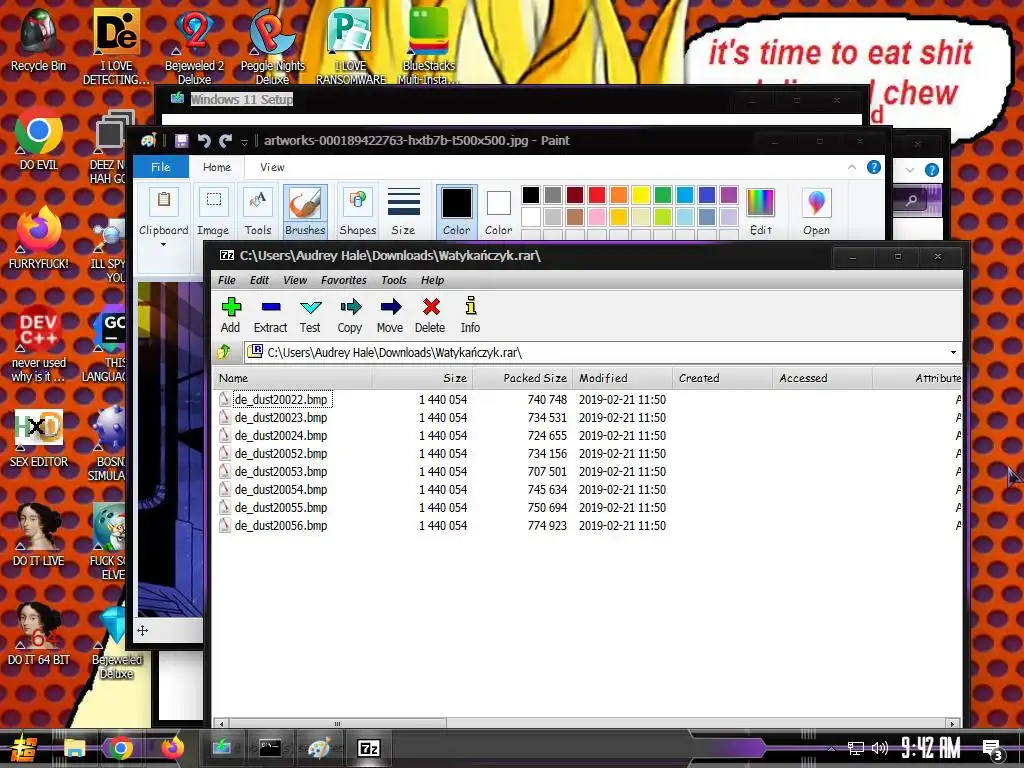This screenshot has width=1024, height=768.
Task: Pick the yellow swatch in Paint palette
Action: [641, 195]
